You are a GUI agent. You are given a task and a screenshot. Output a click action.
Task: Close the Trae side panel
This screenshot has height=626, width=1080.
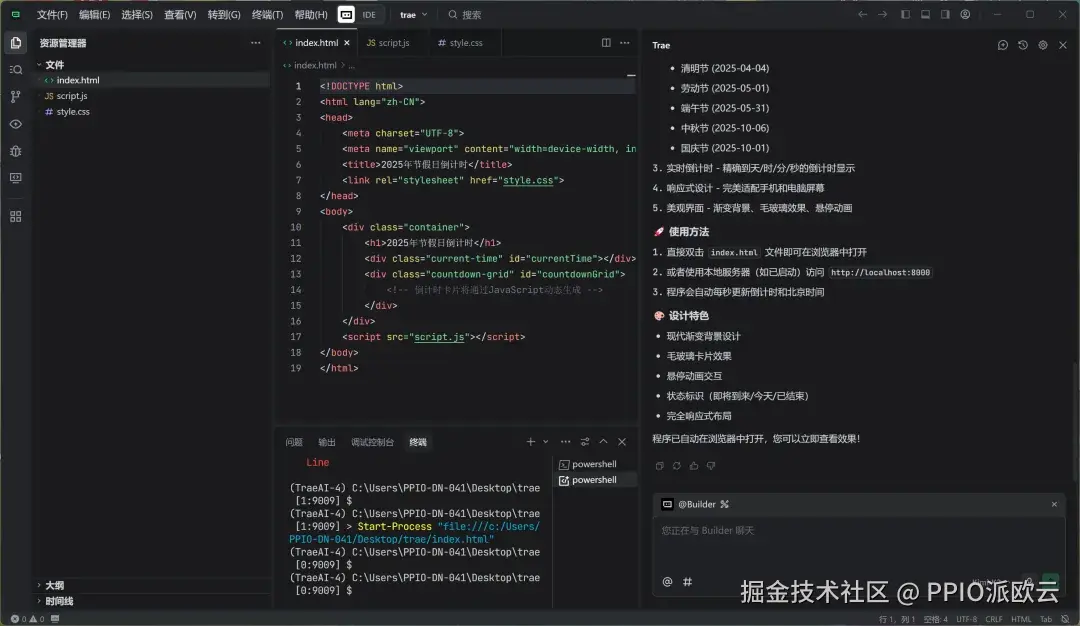tap(1063, 45)
